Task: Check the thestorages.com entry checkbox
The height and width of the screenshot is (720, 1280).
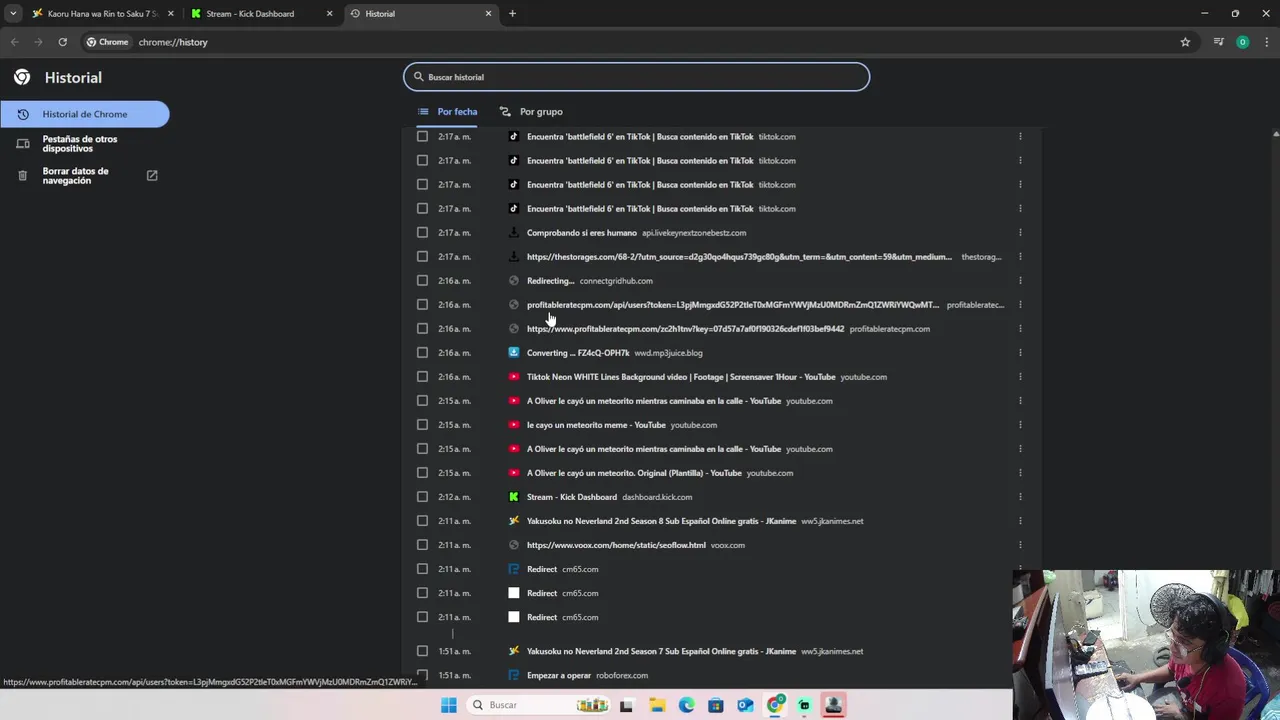Action: (x=422, y=257)
